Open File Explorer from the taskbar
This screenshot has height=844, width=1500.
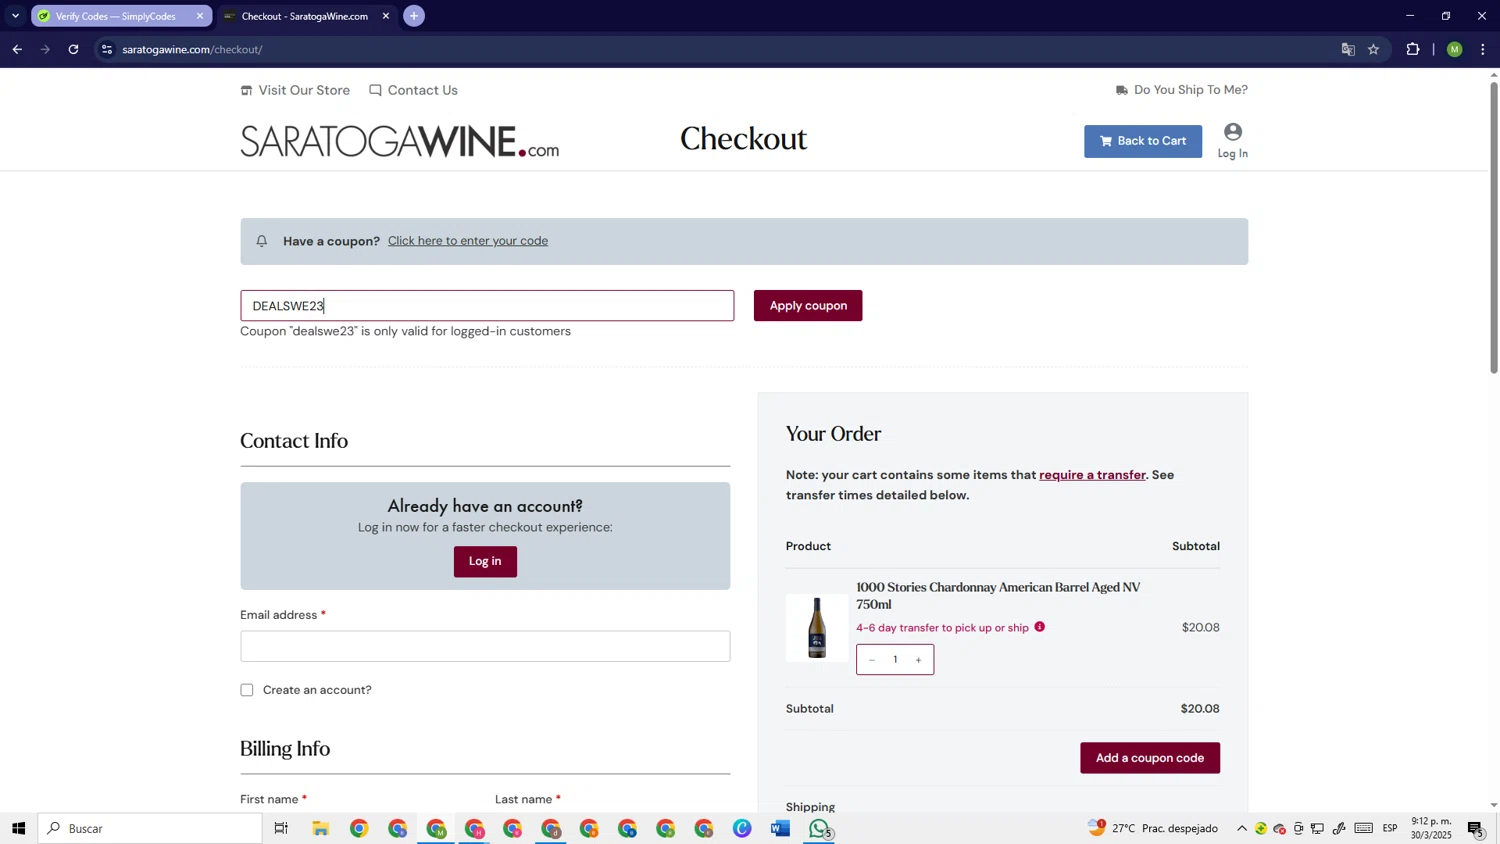point(321,828)
